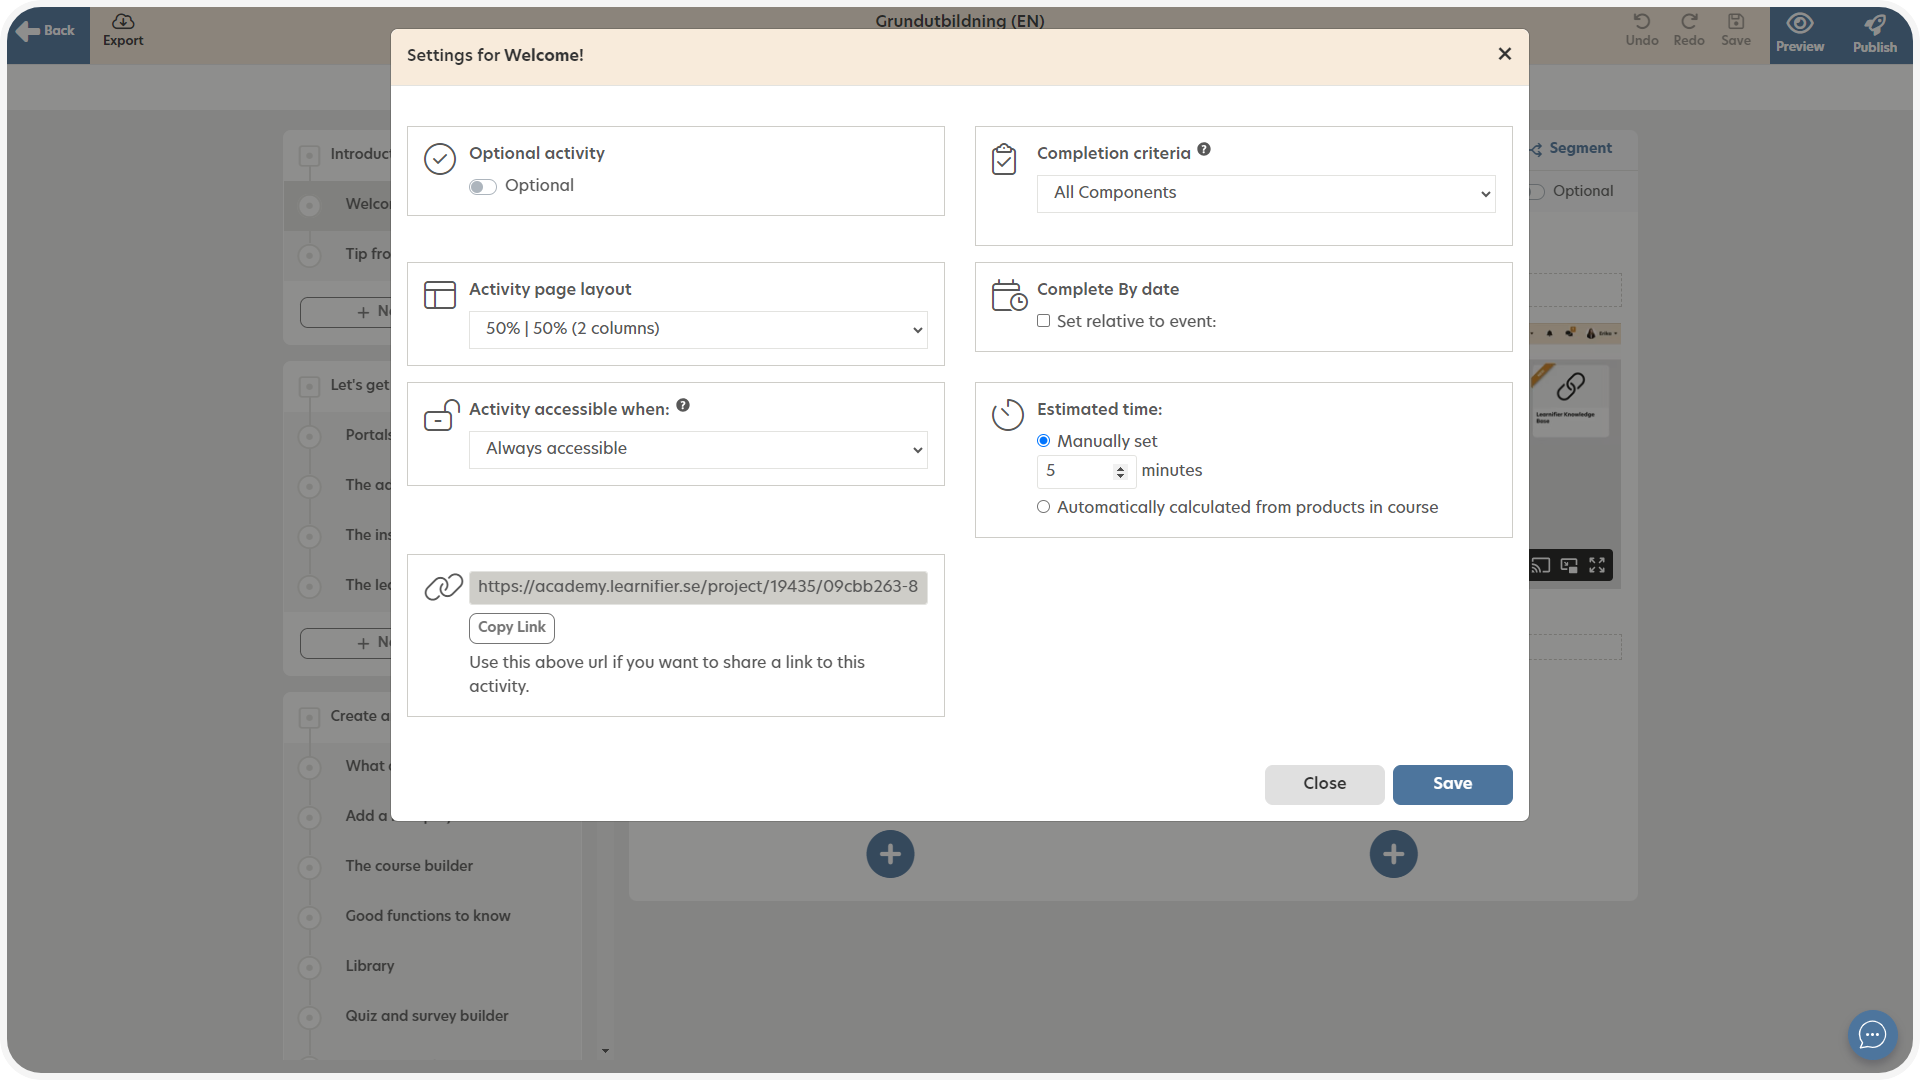
Task: Select Automatically calculated from products option
Action: pos(1043,507)
